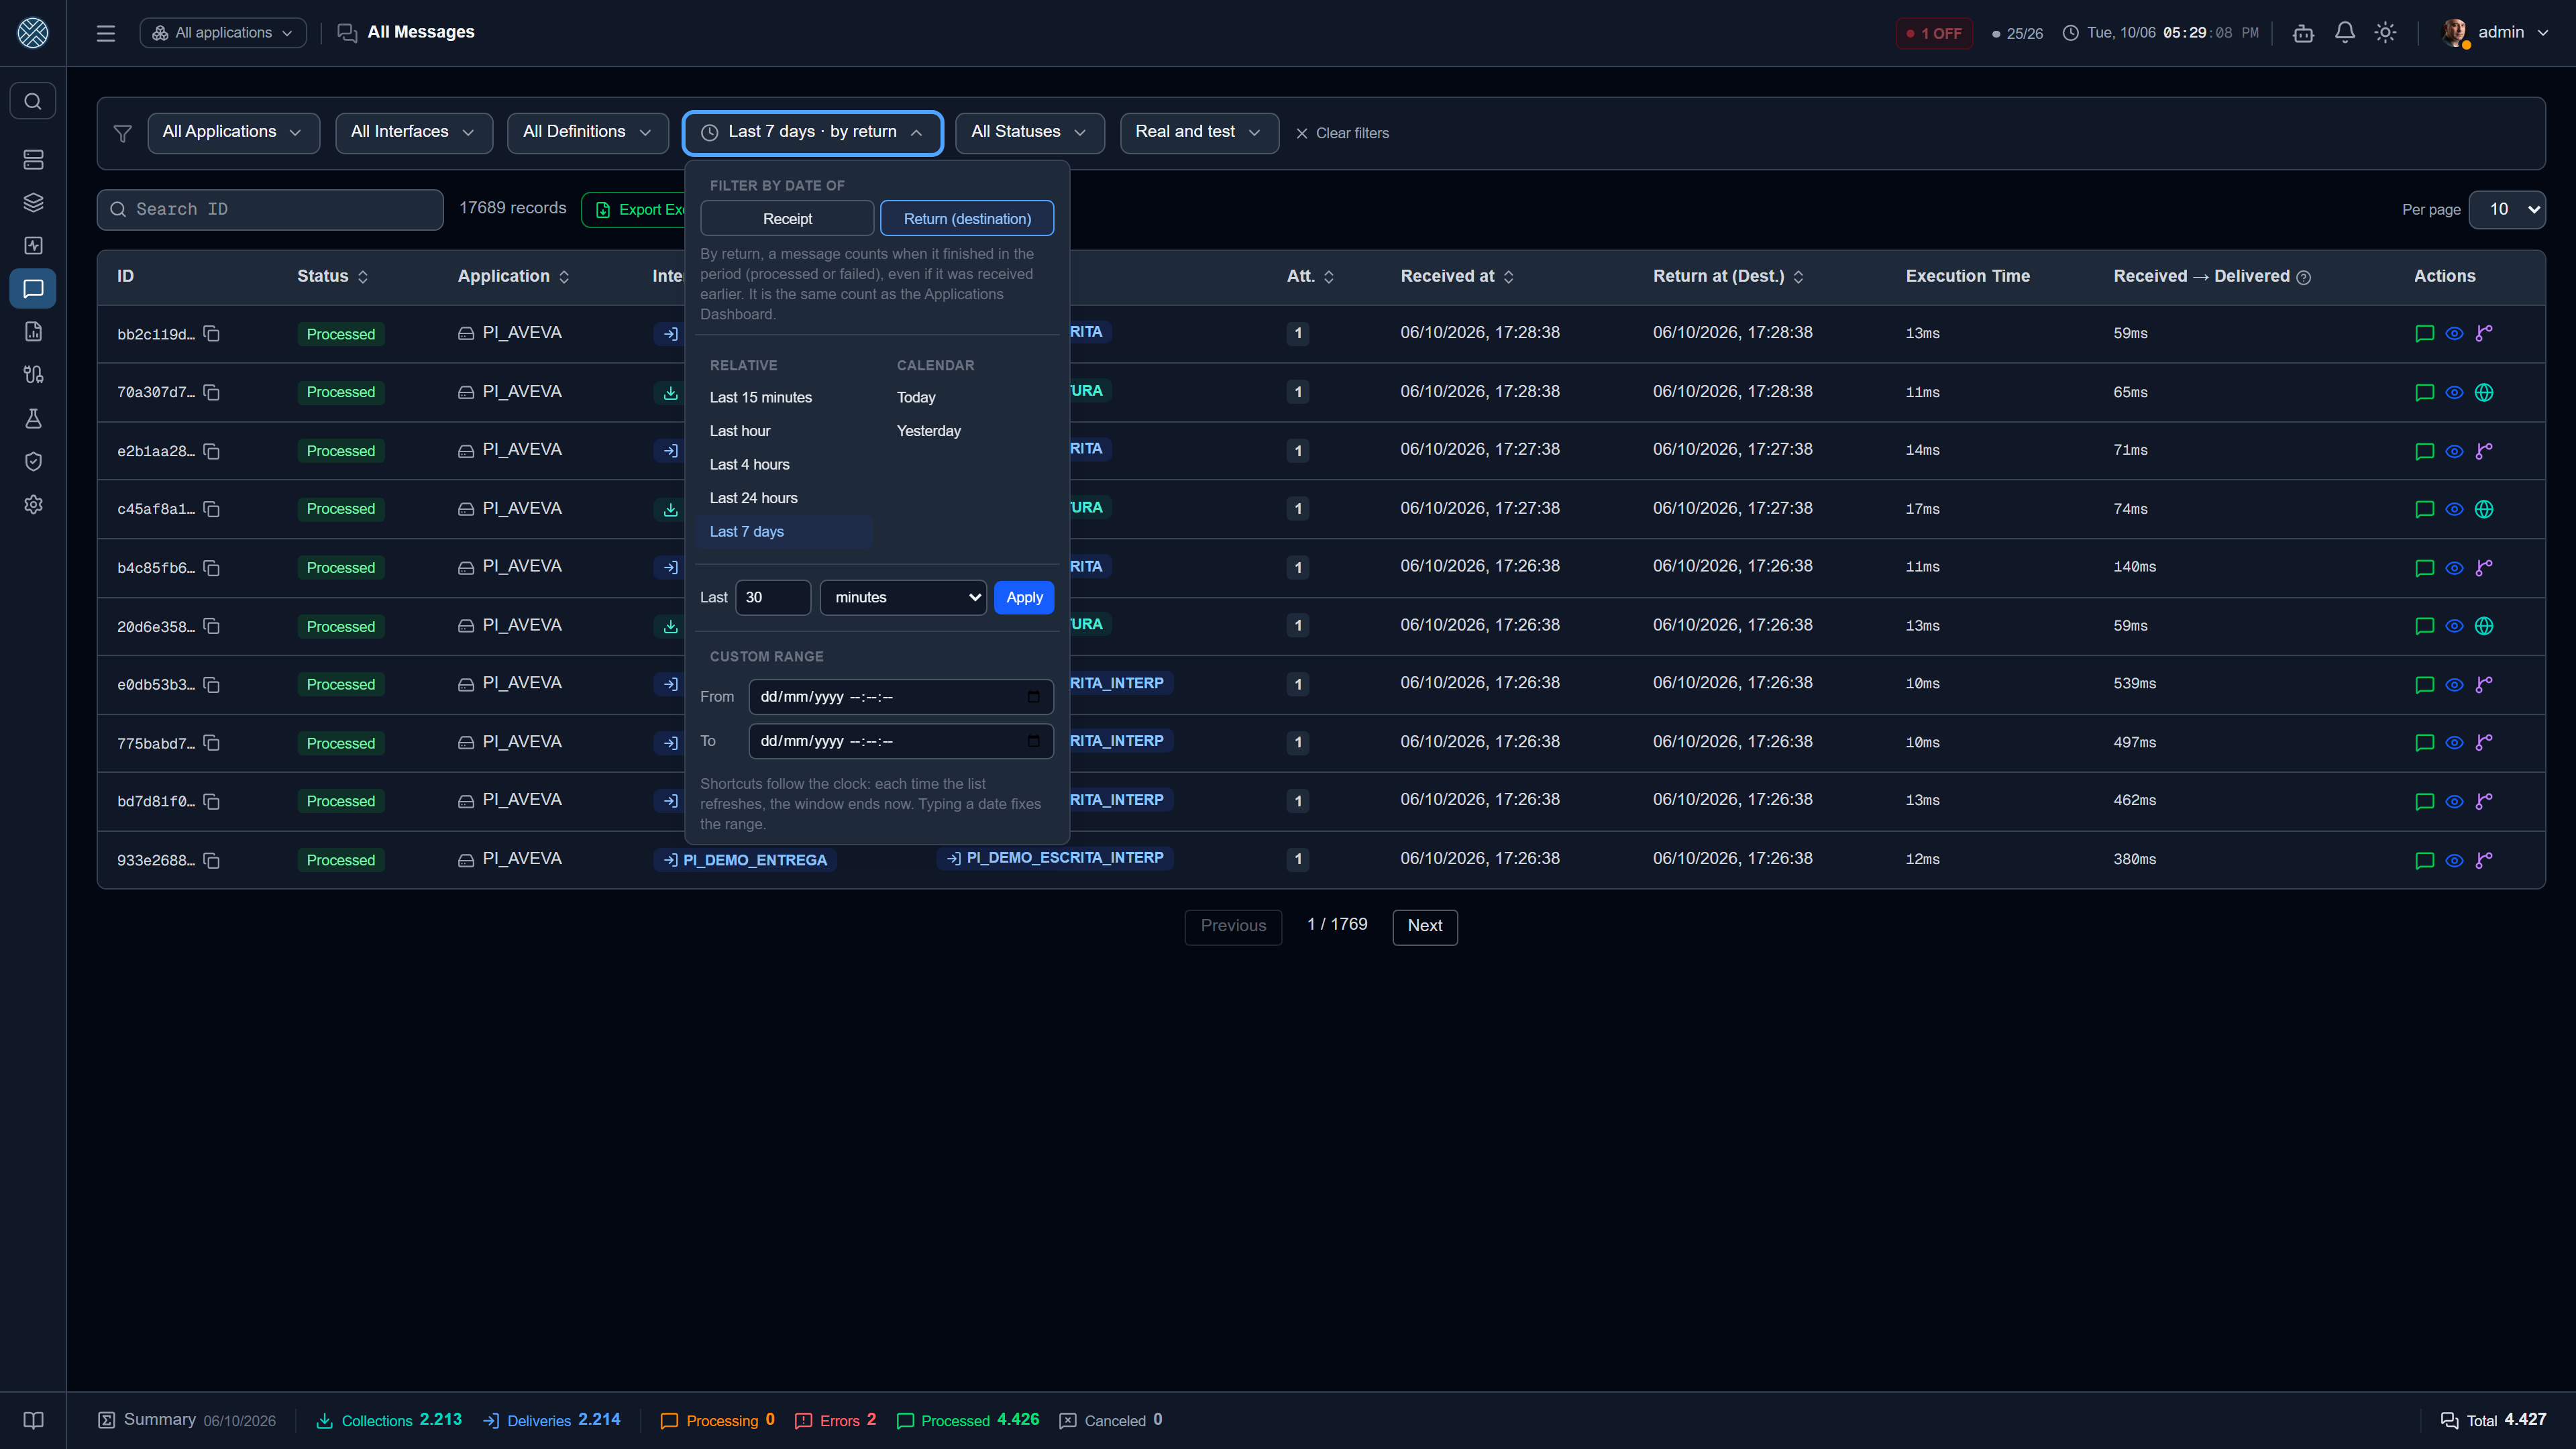Select Return (destination) filter mode
Image resolution: width=2576 pixels, height=1449 pixels.
tap(967, 219)
